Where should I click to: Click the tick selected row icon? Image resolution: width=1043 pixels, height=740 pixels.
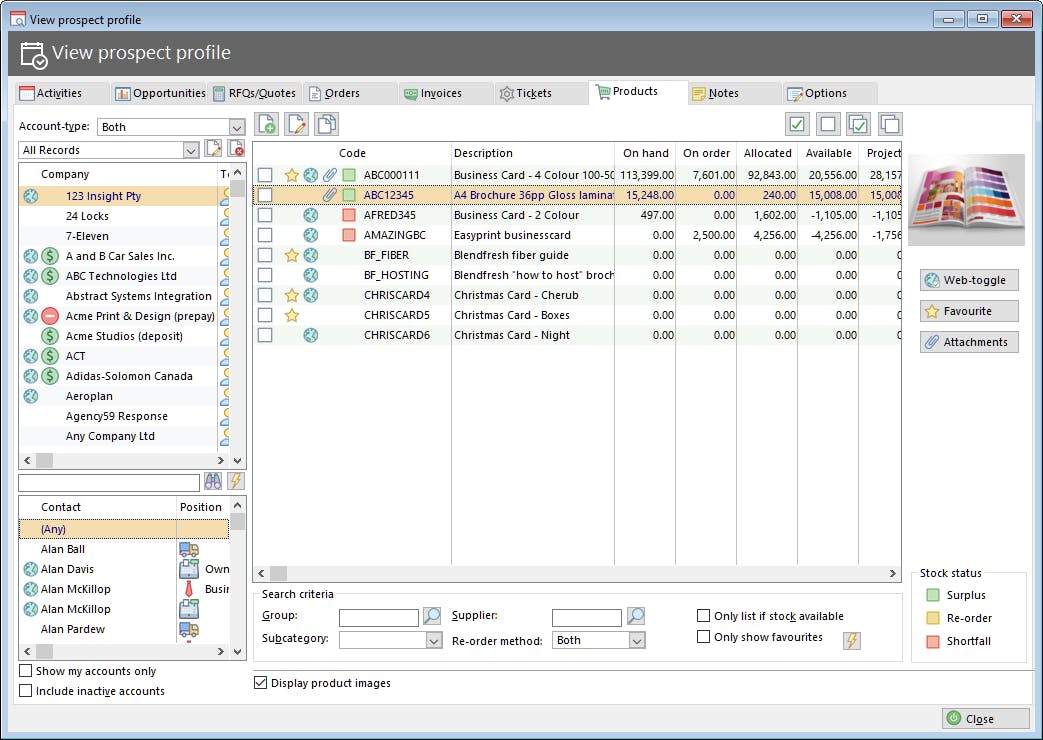[797, 124]
